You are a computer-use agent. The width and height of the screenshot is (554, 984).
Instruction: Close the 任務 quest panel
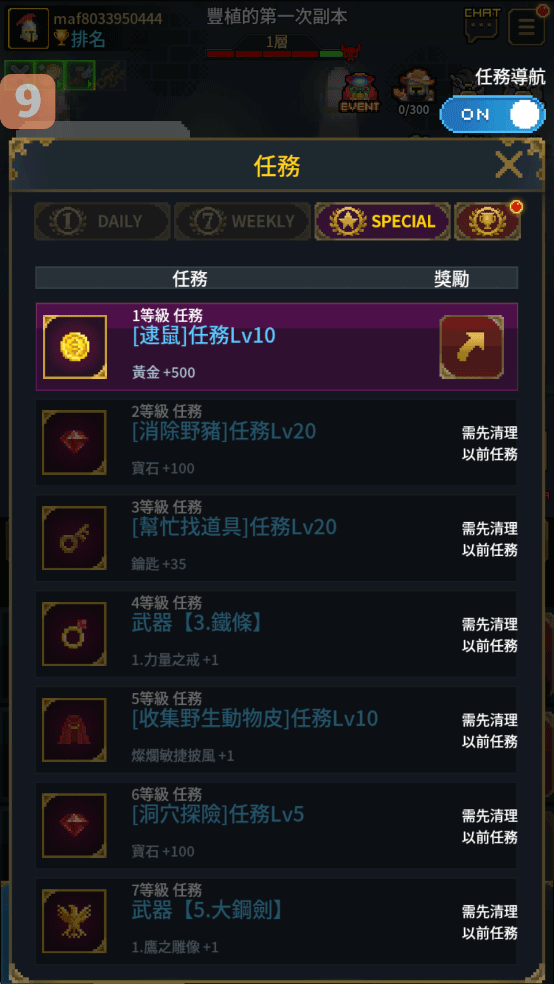click(508, 166)
